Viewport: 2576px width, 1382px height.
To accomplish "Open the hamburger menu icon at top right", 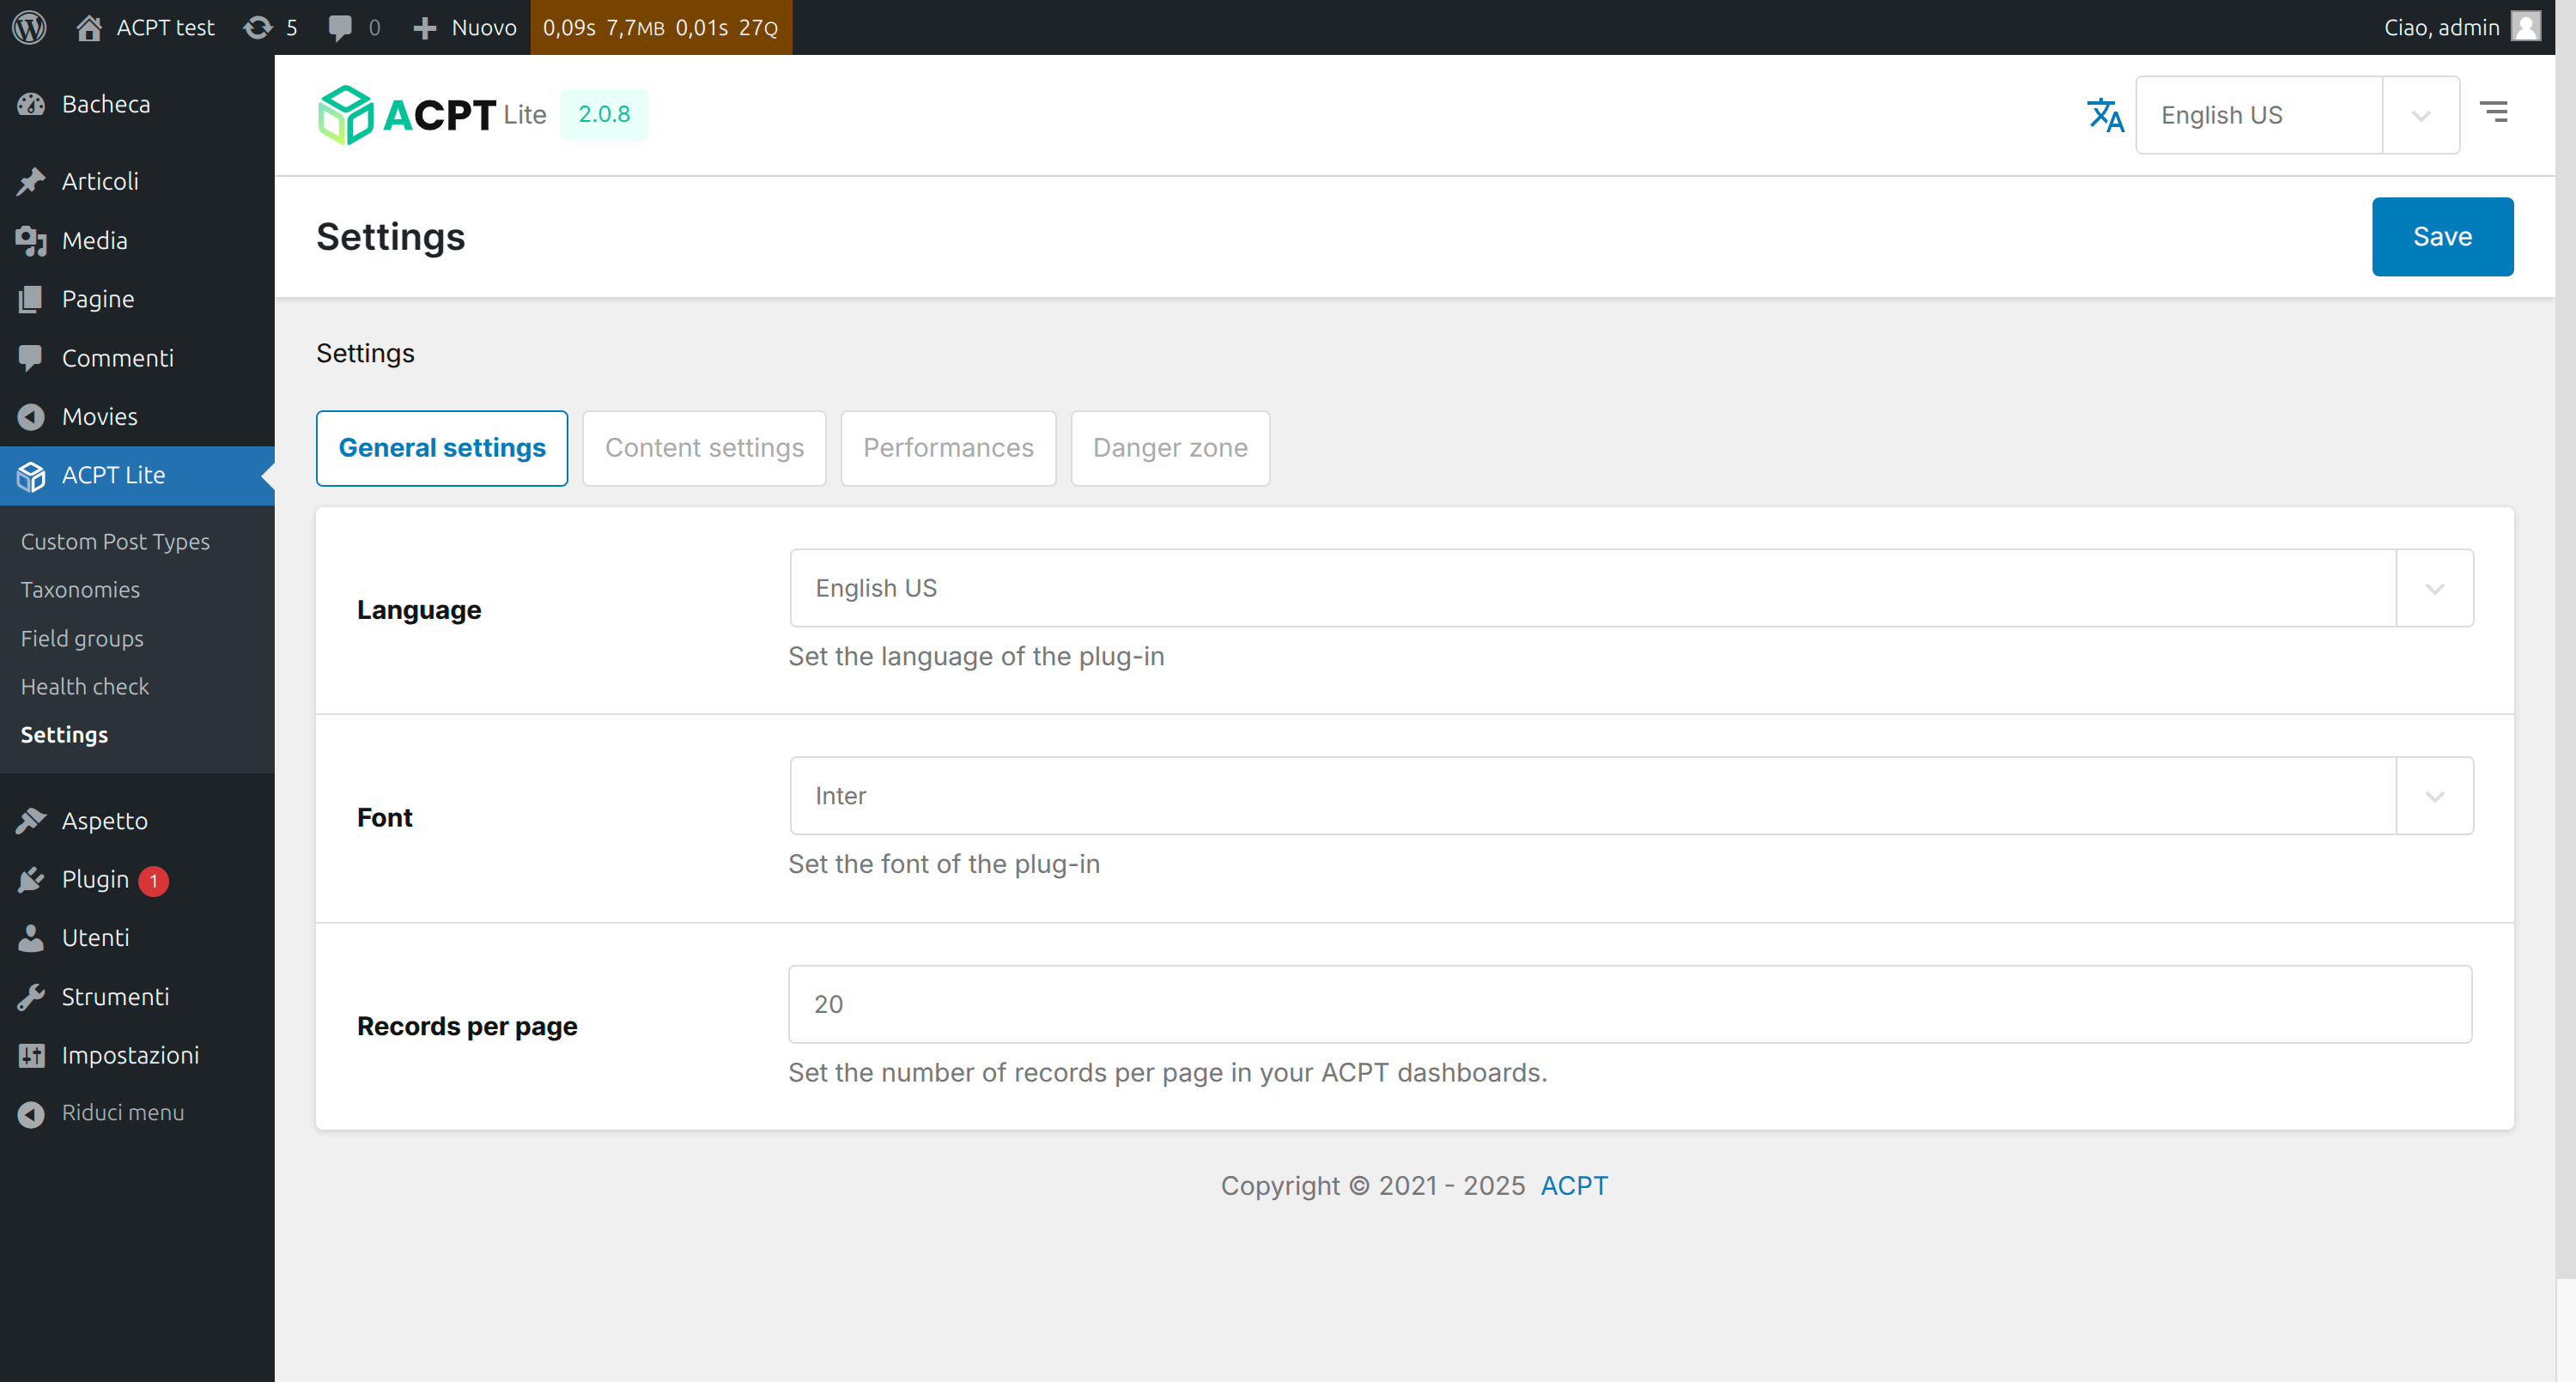I will [2494, 112].
